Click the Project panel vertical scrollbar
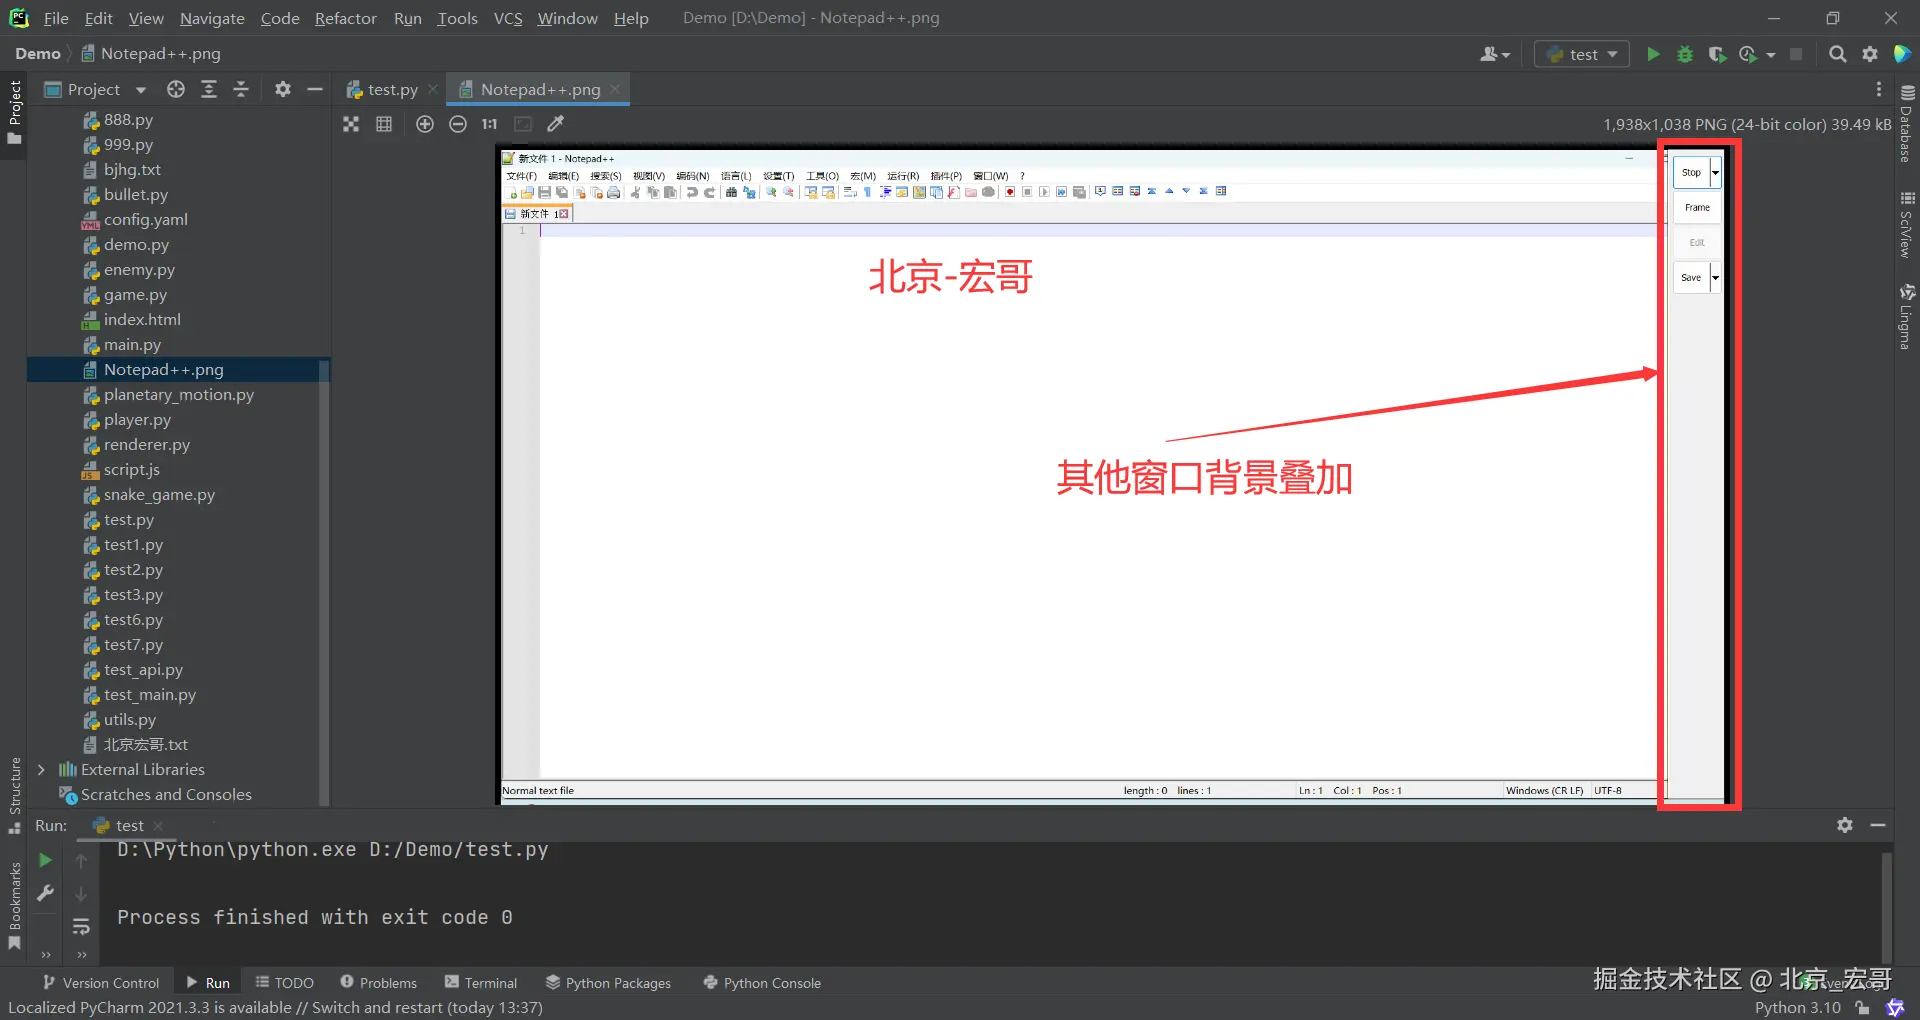Viewport: 1920px width, 1020px height. coord(323,582)
